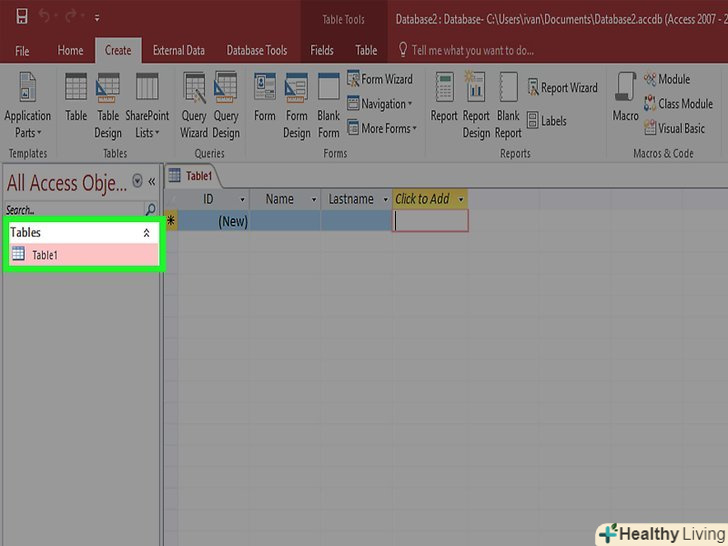
Task: Click the Undo arrow icon
Action: coord(45,17)
